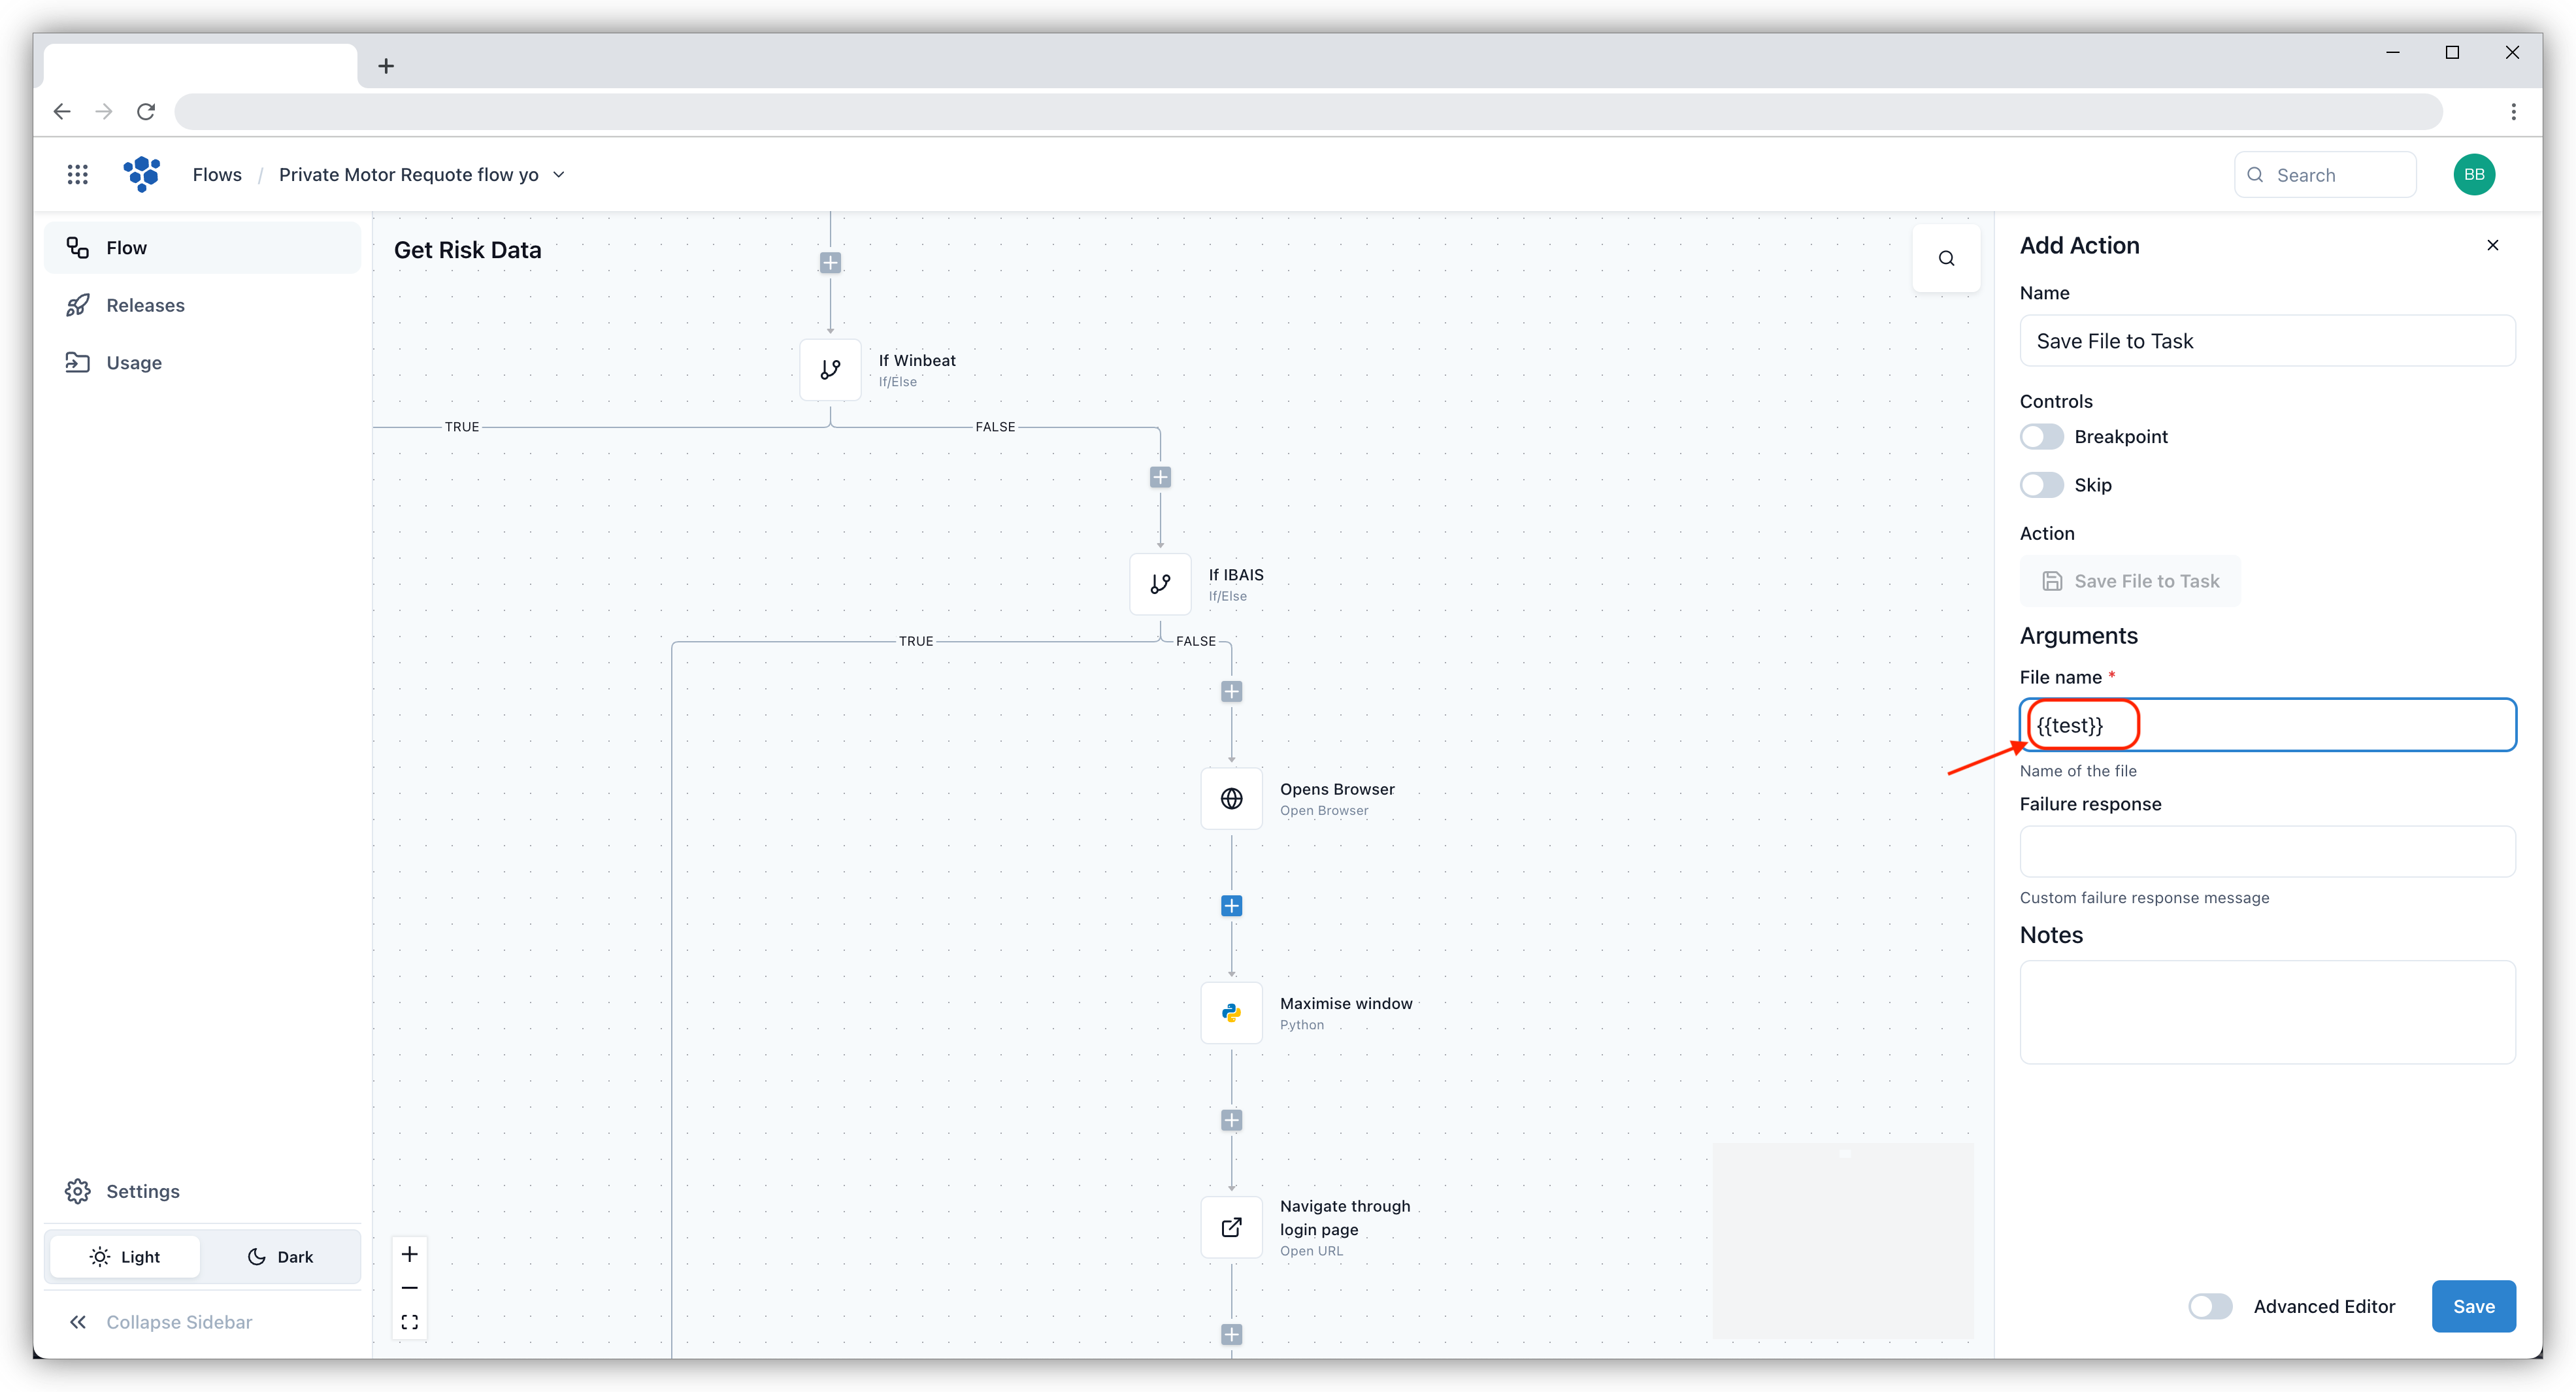Image resolution: width=2576 pixels, height=1392 pixels.
Task: Click the blue Save button
Action: 2473,1306
